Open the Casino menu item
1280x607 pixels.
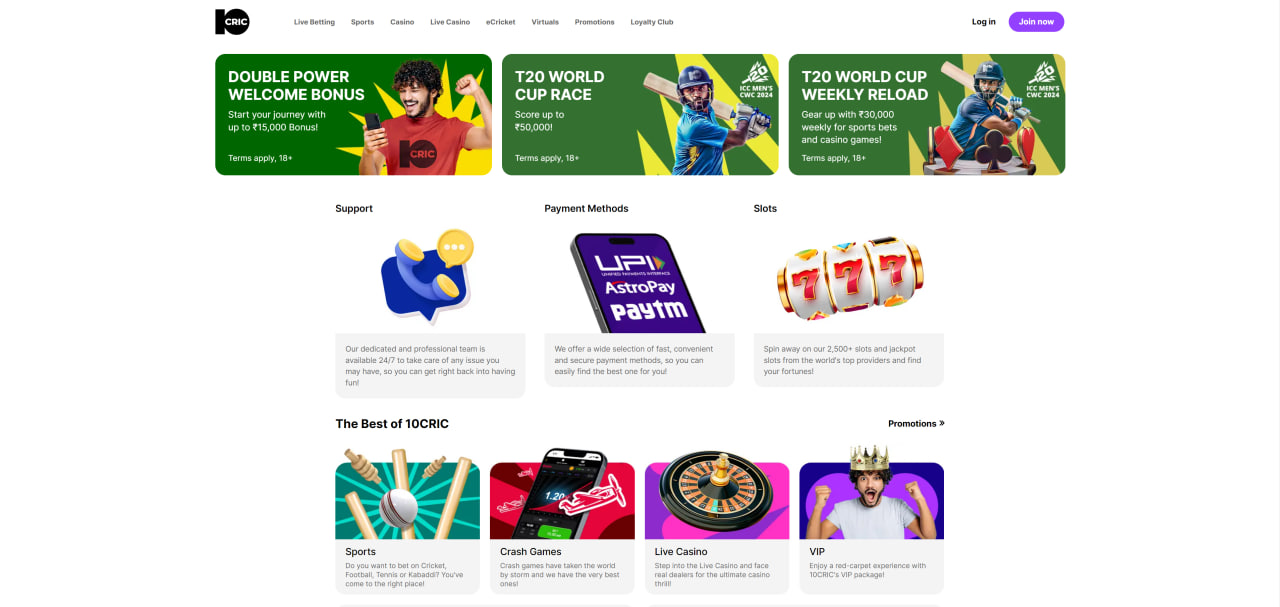click(x=402, y=22)
